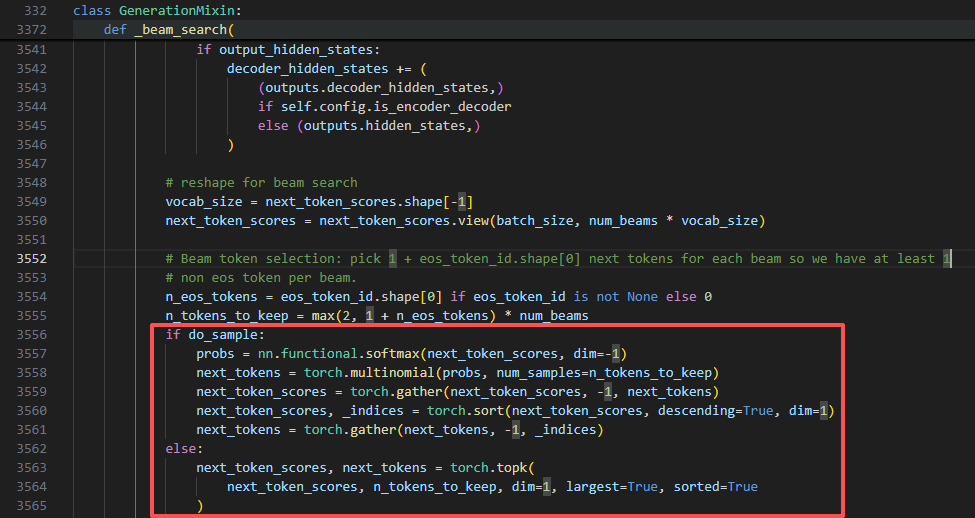
Task: Click comment '# reshape for beam search'
Action: (261, 182)
